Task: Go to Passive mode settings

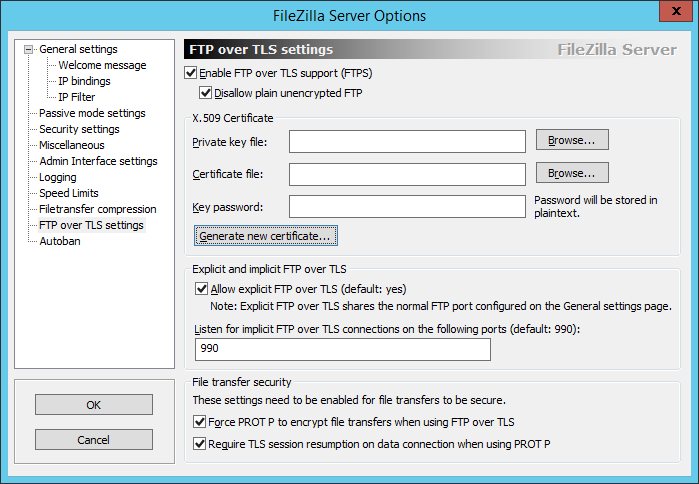Action: tap(92, 113)
